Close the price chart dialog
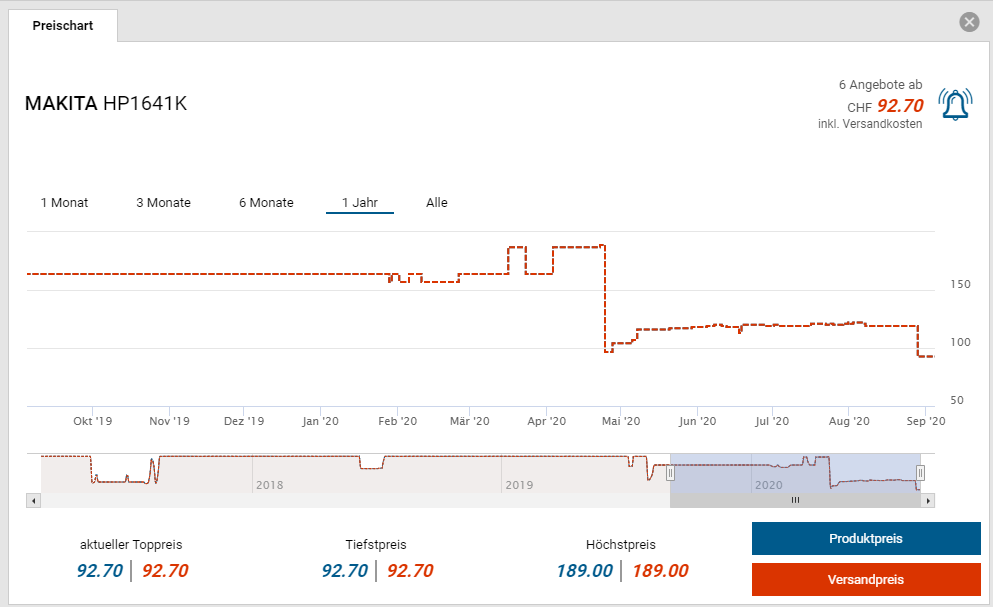The width and height of the screenshot is (993, 607). pyautogui.click(x=969, y=22)
